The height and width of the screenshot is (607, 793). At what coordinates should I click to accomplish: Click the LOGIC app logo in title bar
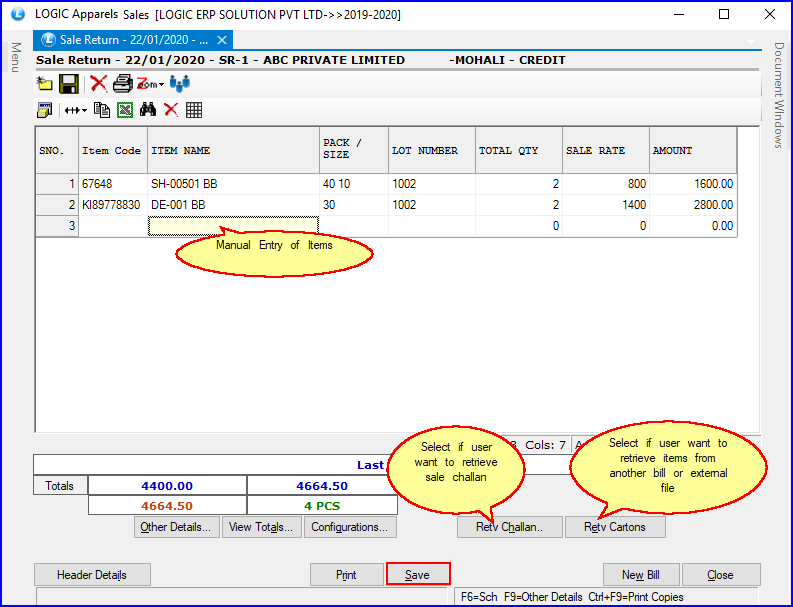tap(18, 14)
